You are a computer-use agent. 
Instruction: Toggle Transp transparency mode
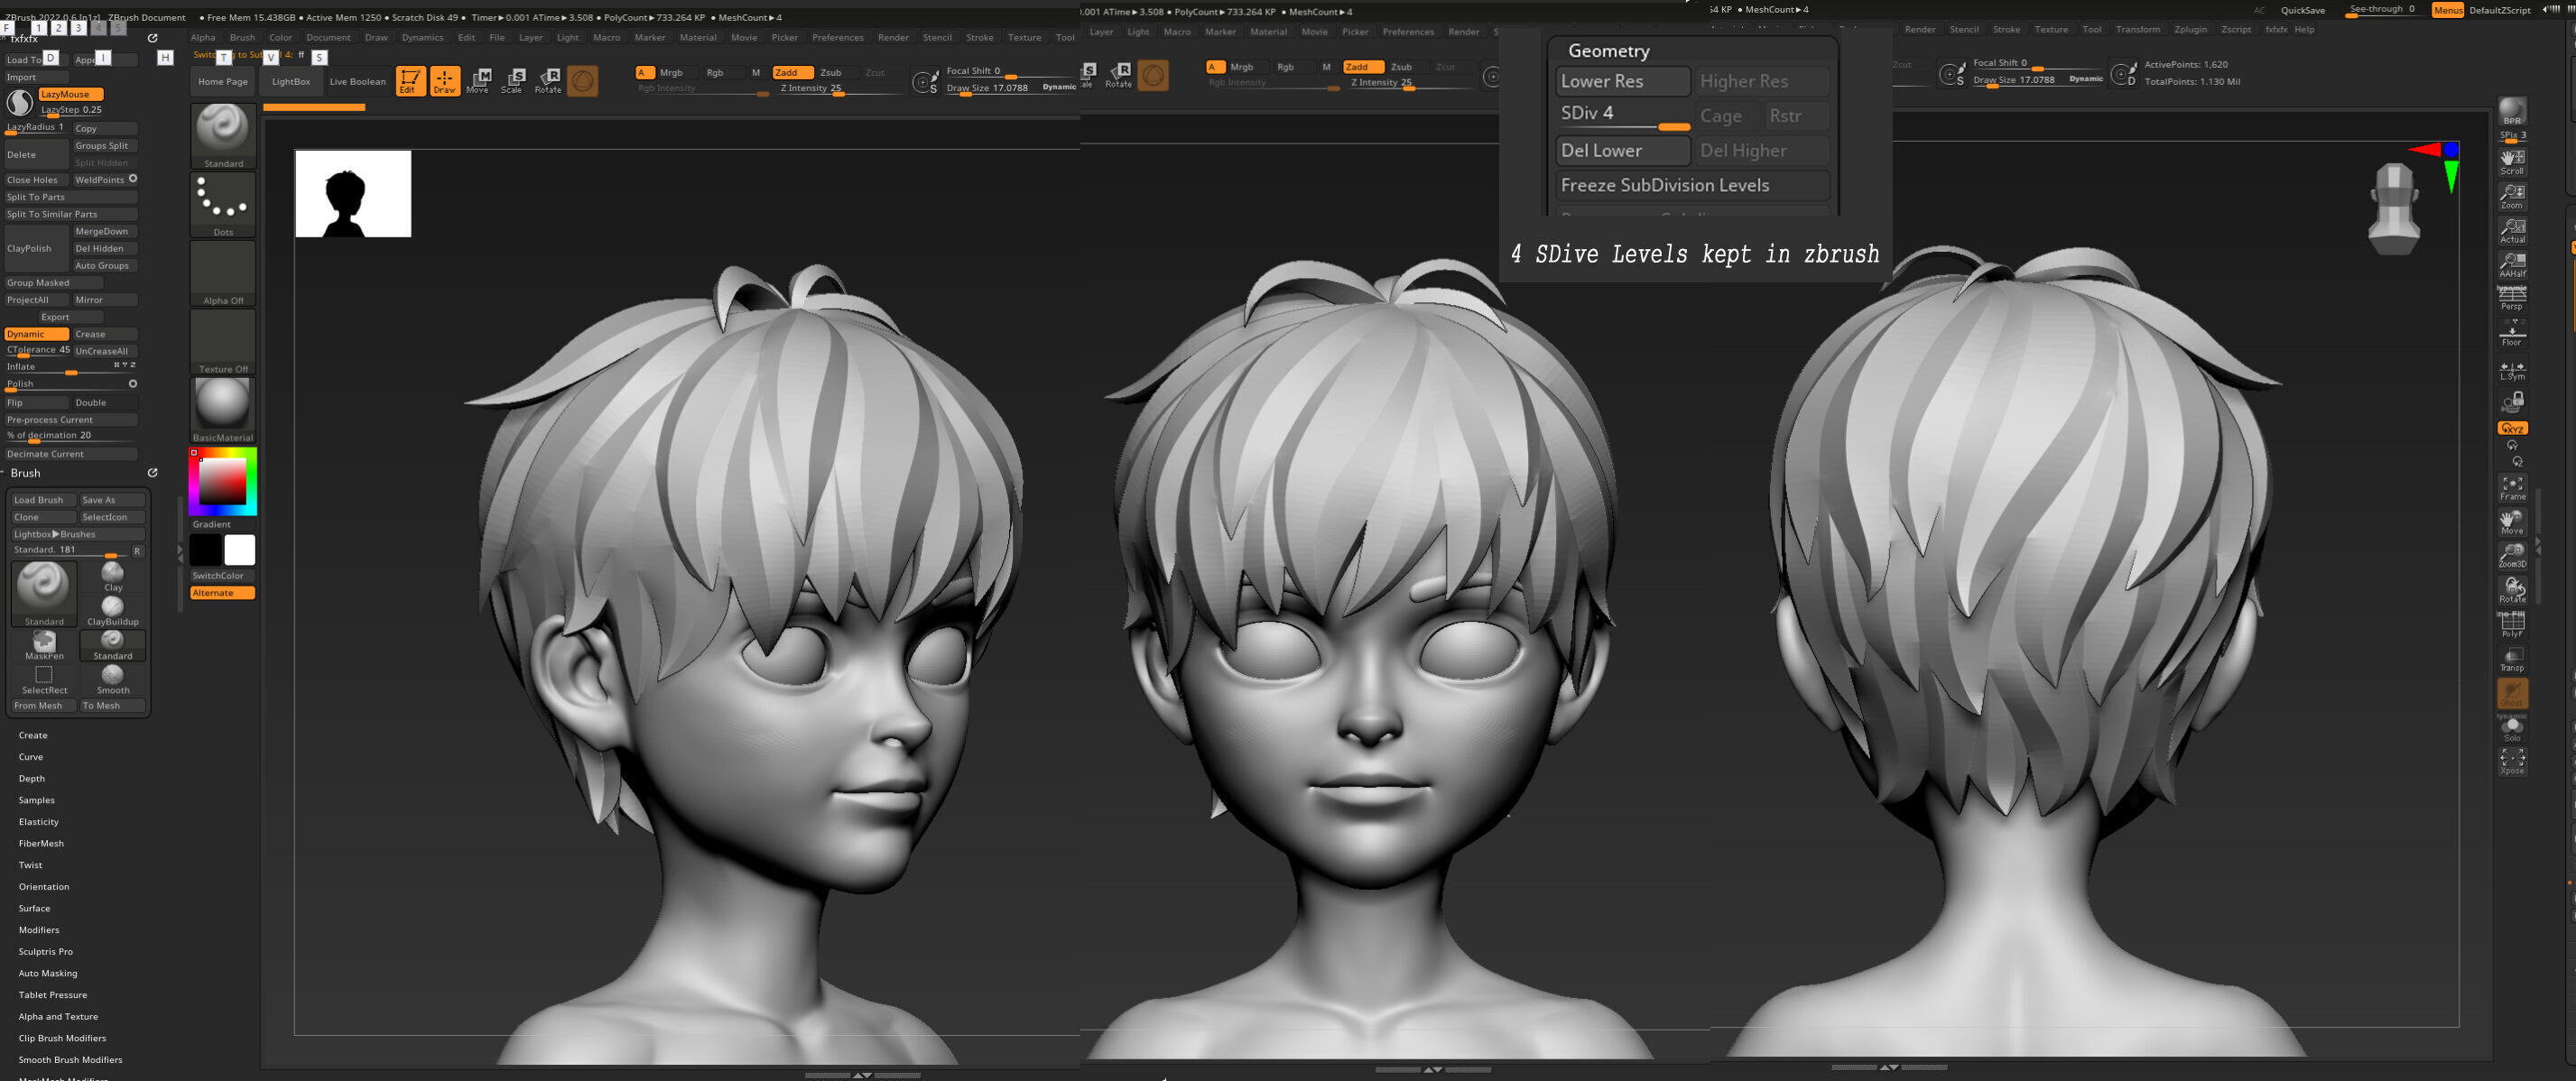(x=2512, y=658)
